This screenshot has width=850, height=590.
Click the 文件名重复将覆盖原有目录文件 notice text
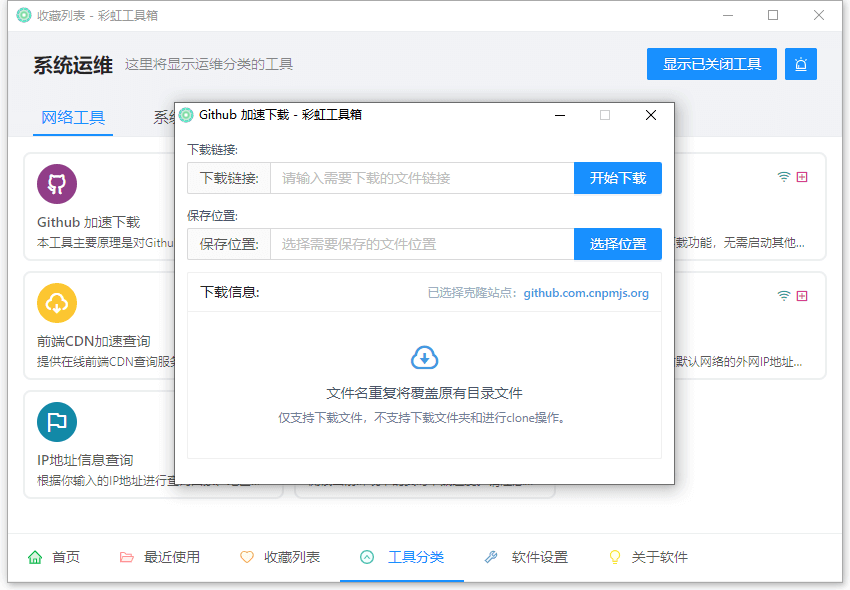click(x=424, y=393)
